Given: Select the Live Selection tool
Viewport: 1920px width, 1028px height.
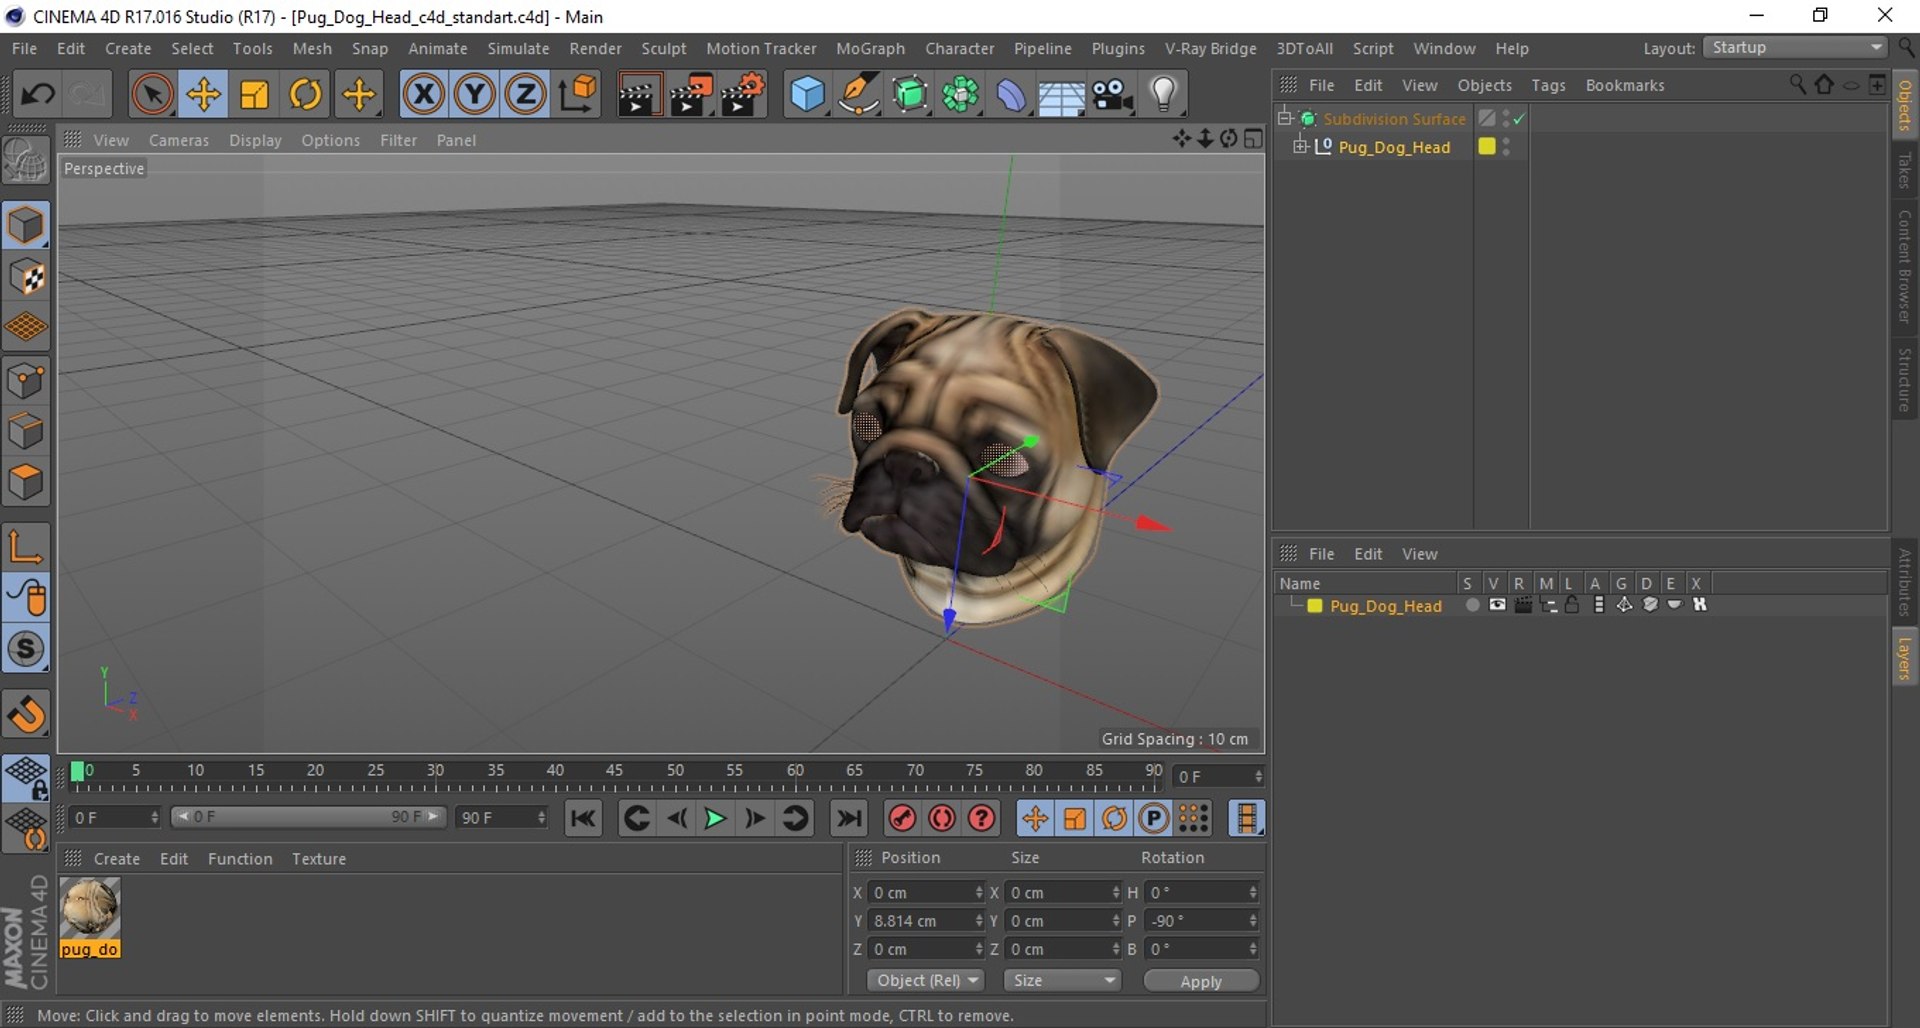Looking at the screenshot, I should [152, 95].
